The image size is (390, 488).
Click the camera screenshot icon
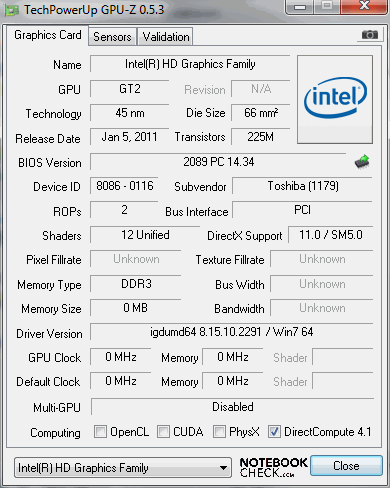point(370,35)
